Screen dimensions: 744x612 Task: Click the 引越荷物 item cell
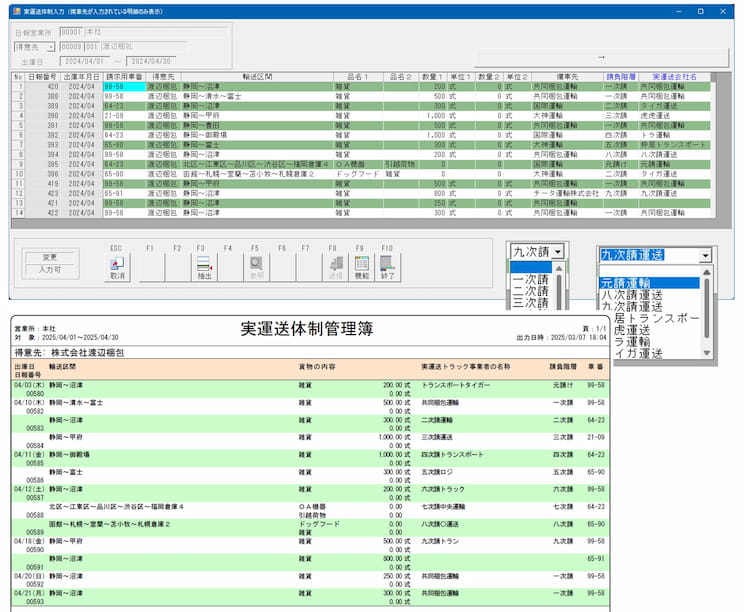coord(400,164)
